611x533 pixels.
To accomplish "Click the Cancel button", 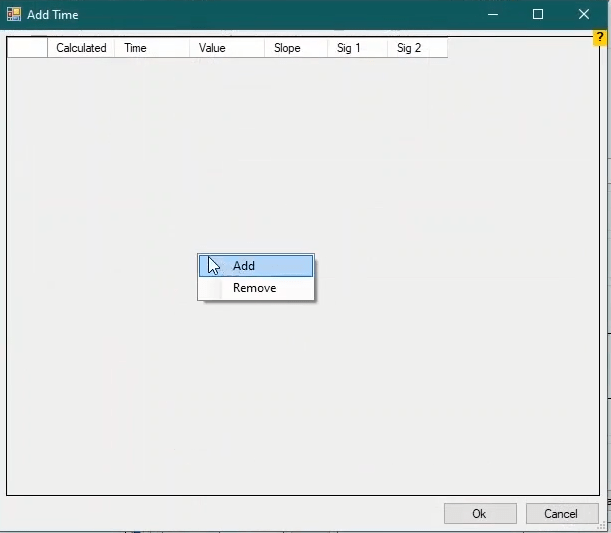I will (561, 514).
